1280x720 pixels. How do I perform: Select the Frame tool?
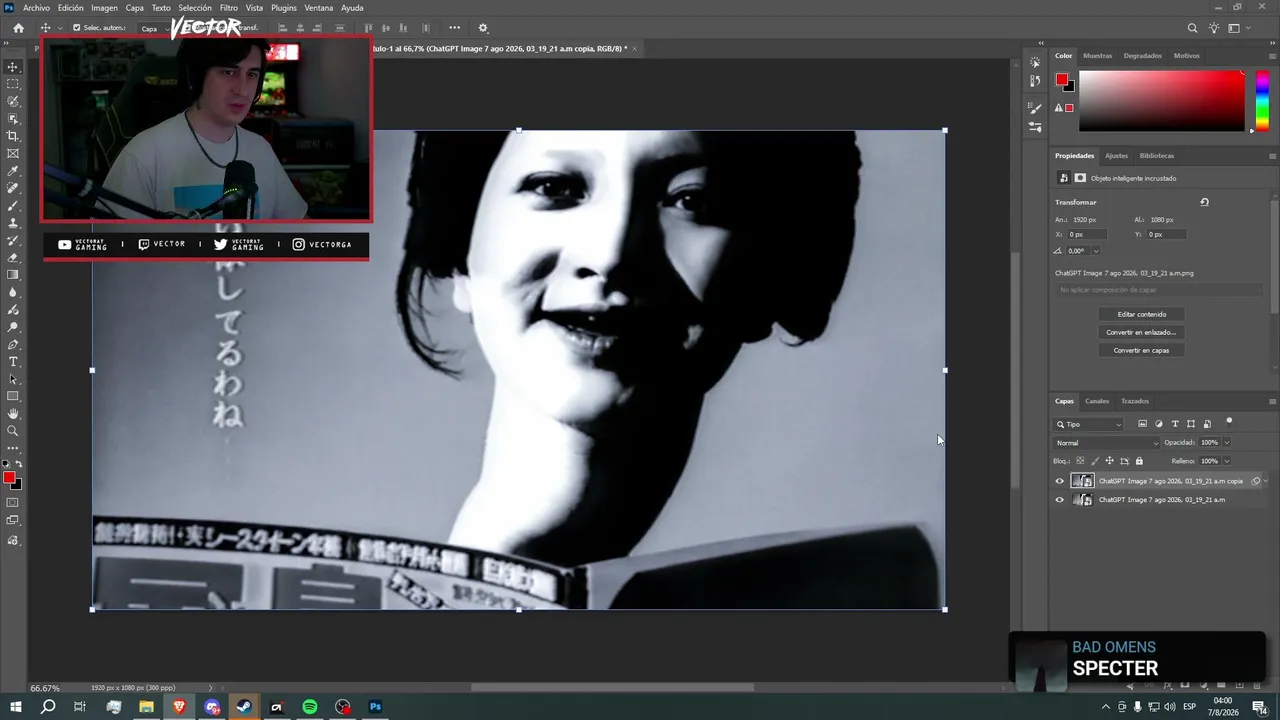tap(13, 153)
